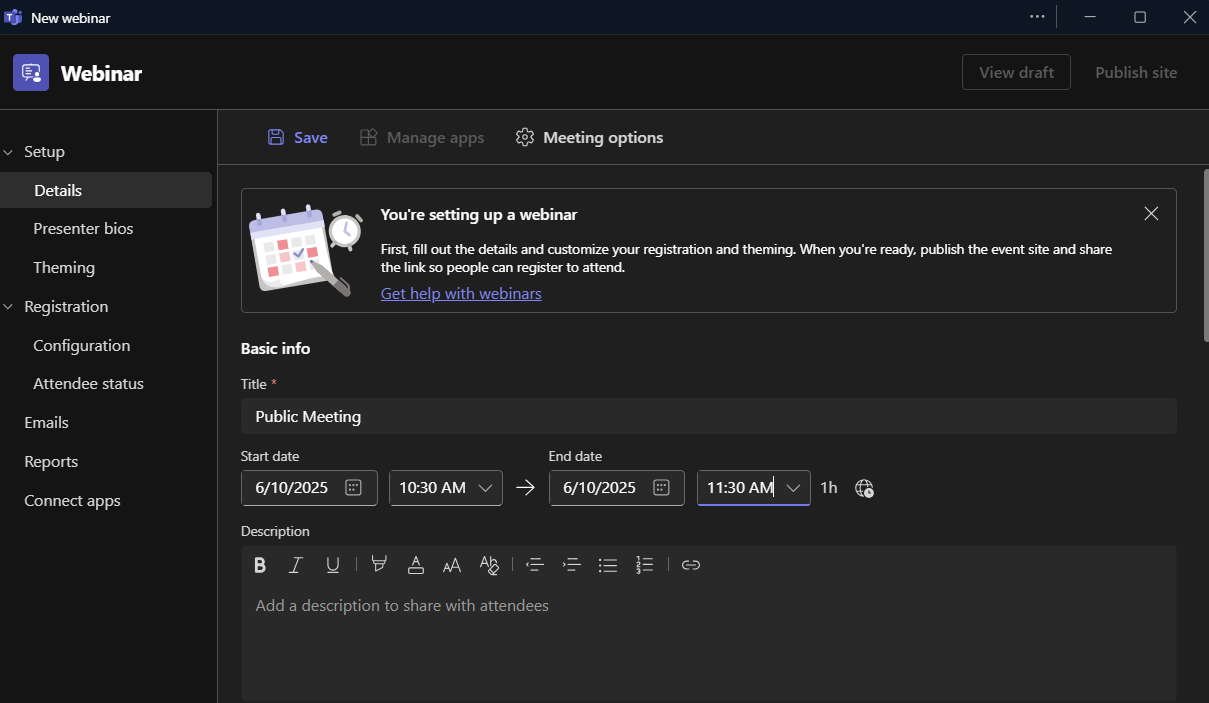Viewport: 1209px width, 703px height.
Task: Insert a hyperlink in the description
Action: (x=691, y=565)
